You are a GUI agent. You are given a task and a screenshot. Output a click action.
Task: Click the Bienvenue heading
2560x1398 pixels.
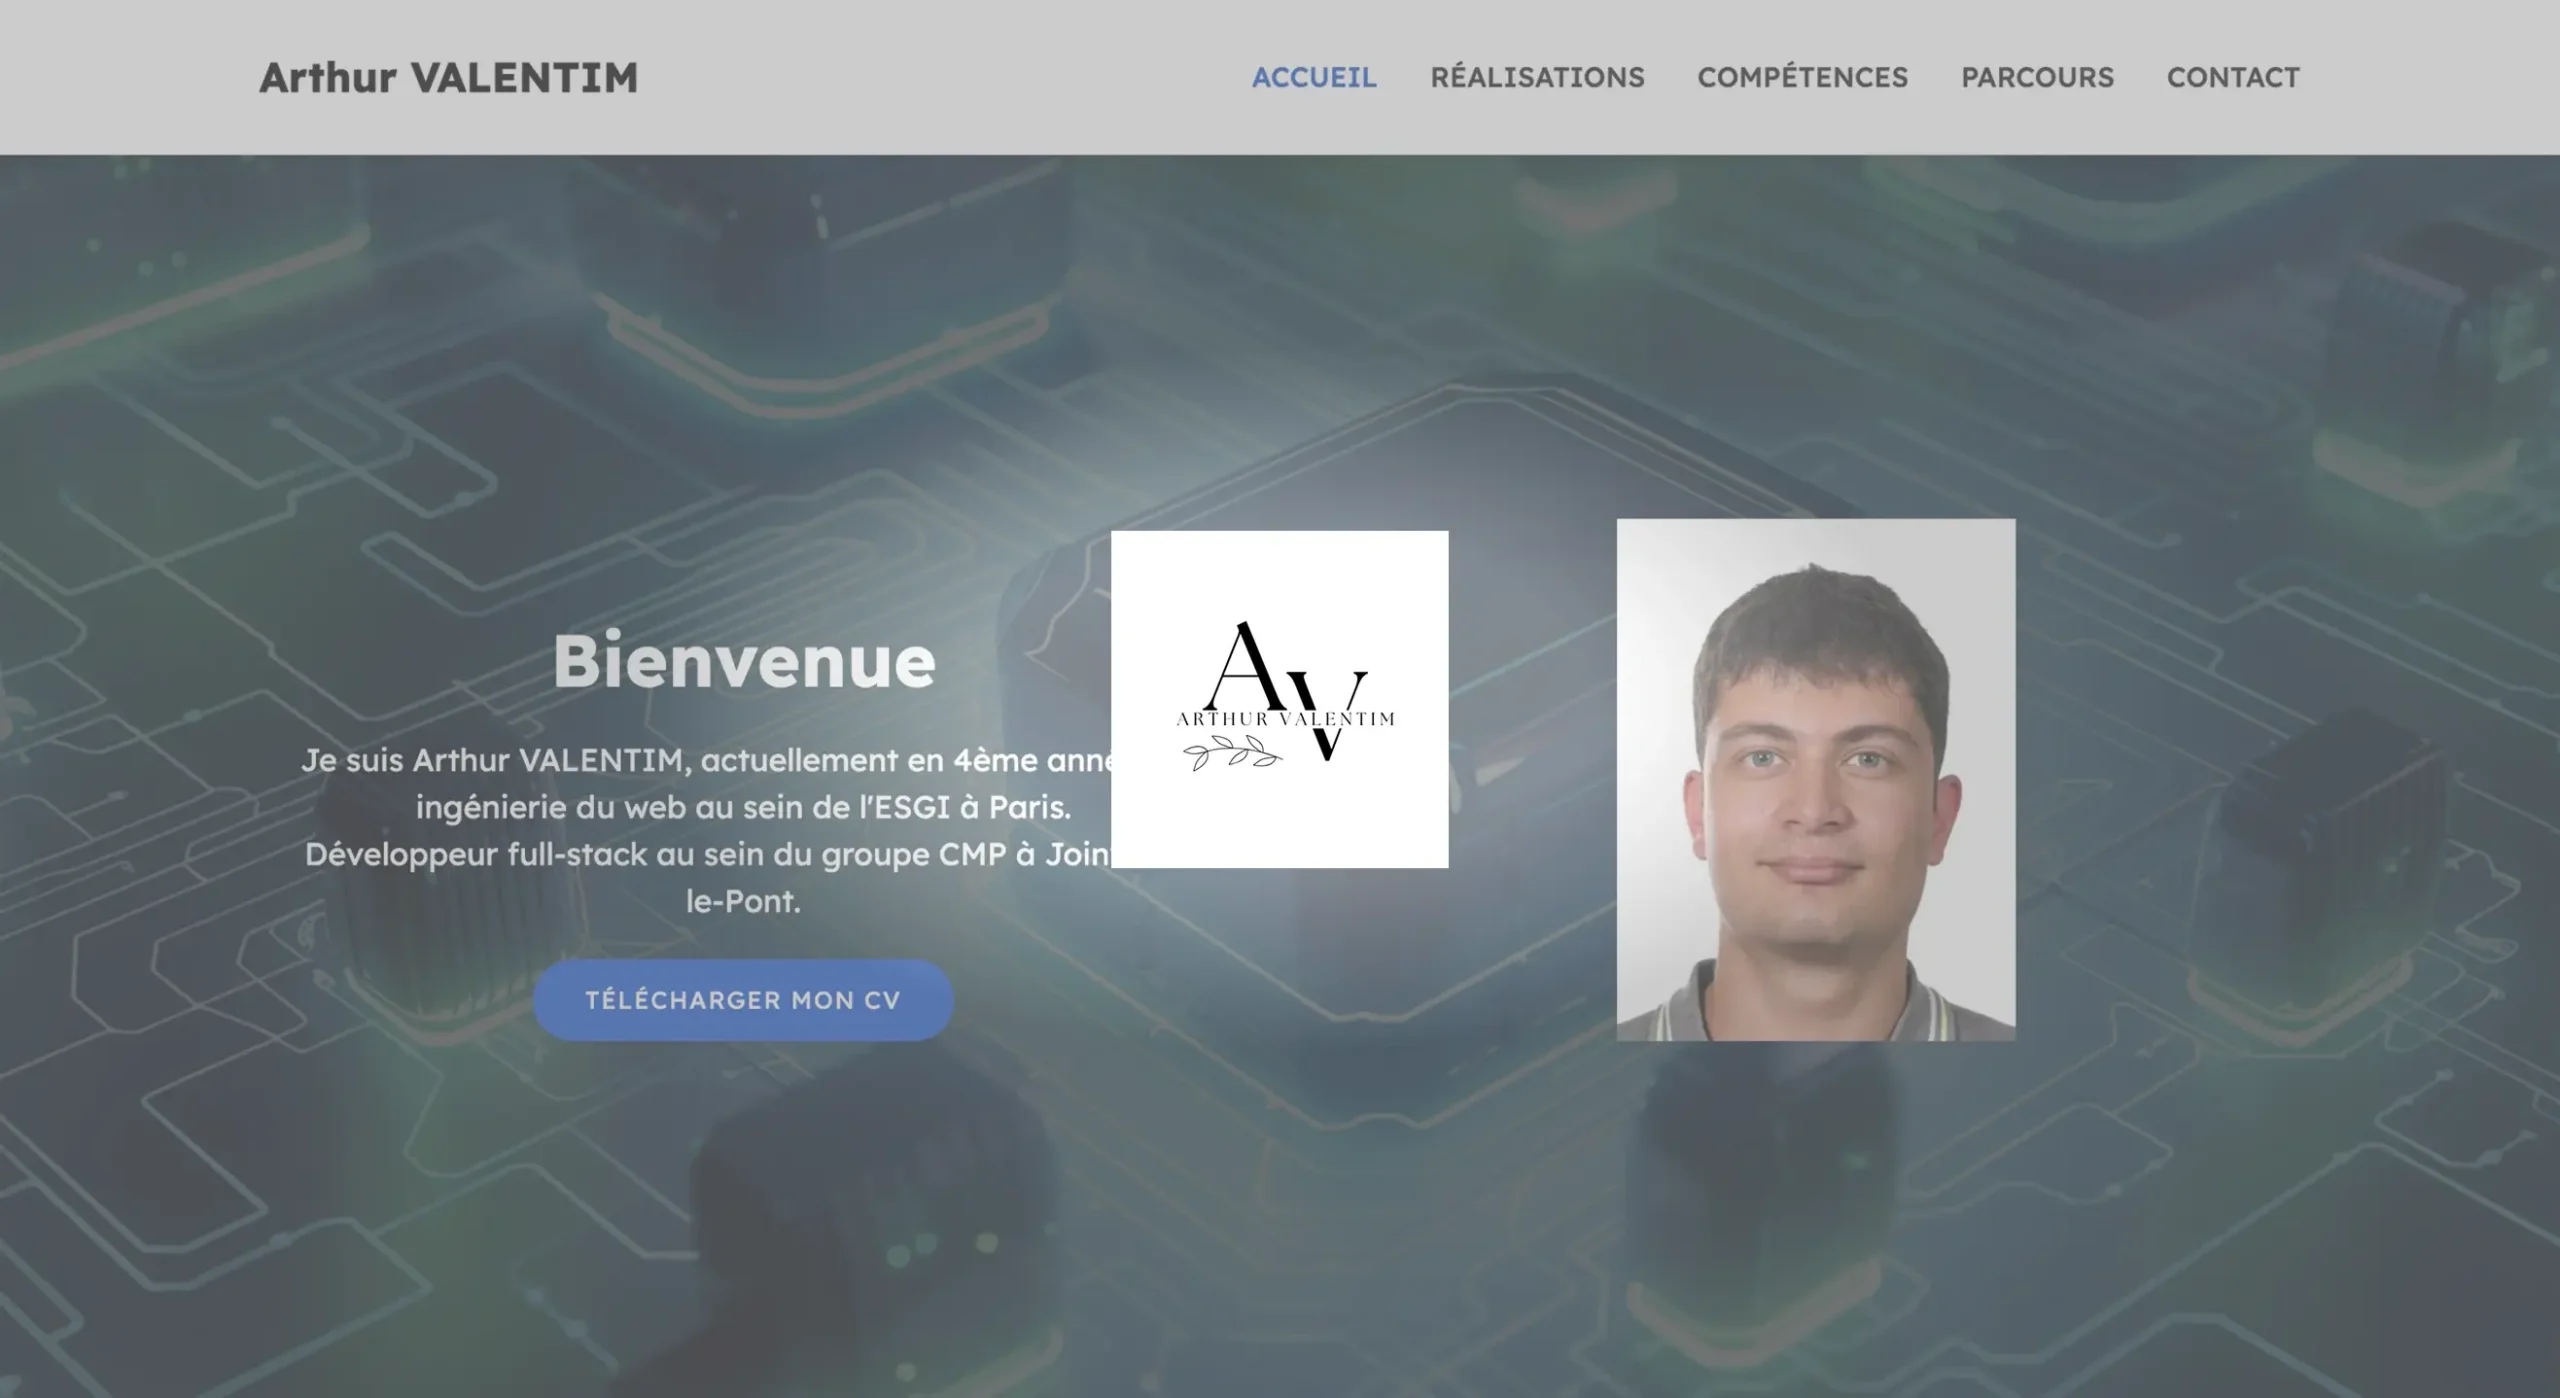[744, 661]
